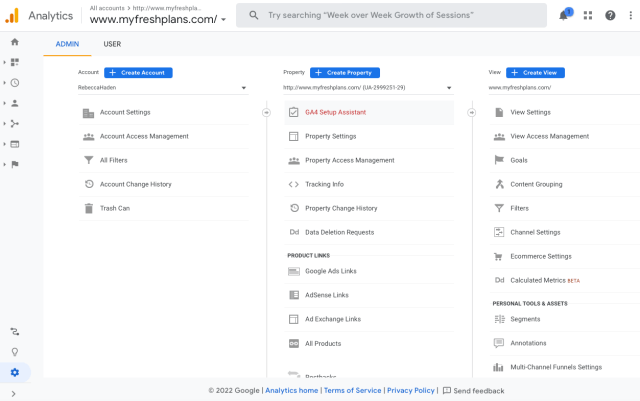Click the Create Property button
The height and width of the screenshot is (401, 640).
[345, 73]
